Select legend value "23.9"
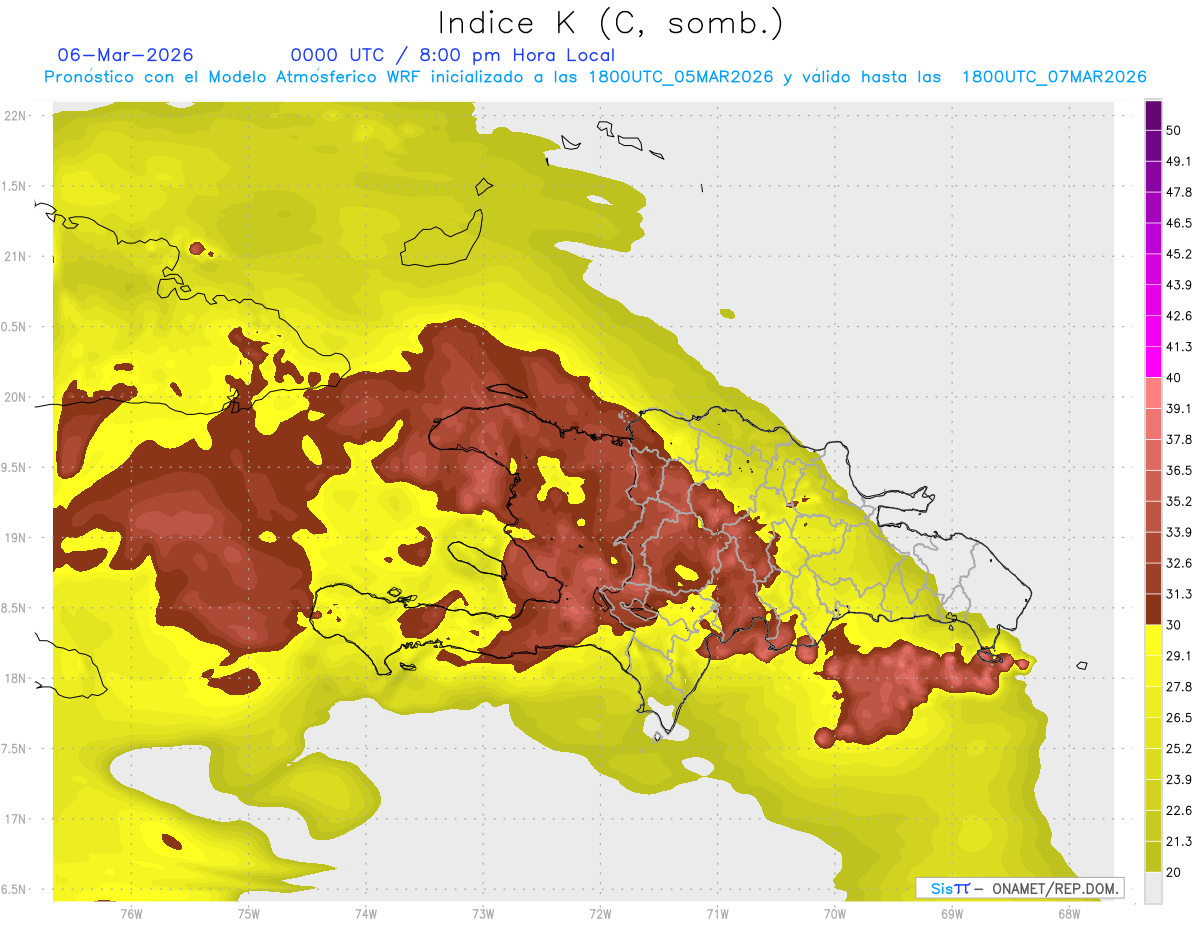Screen dimensions: 1200x927 [1179, 779]
